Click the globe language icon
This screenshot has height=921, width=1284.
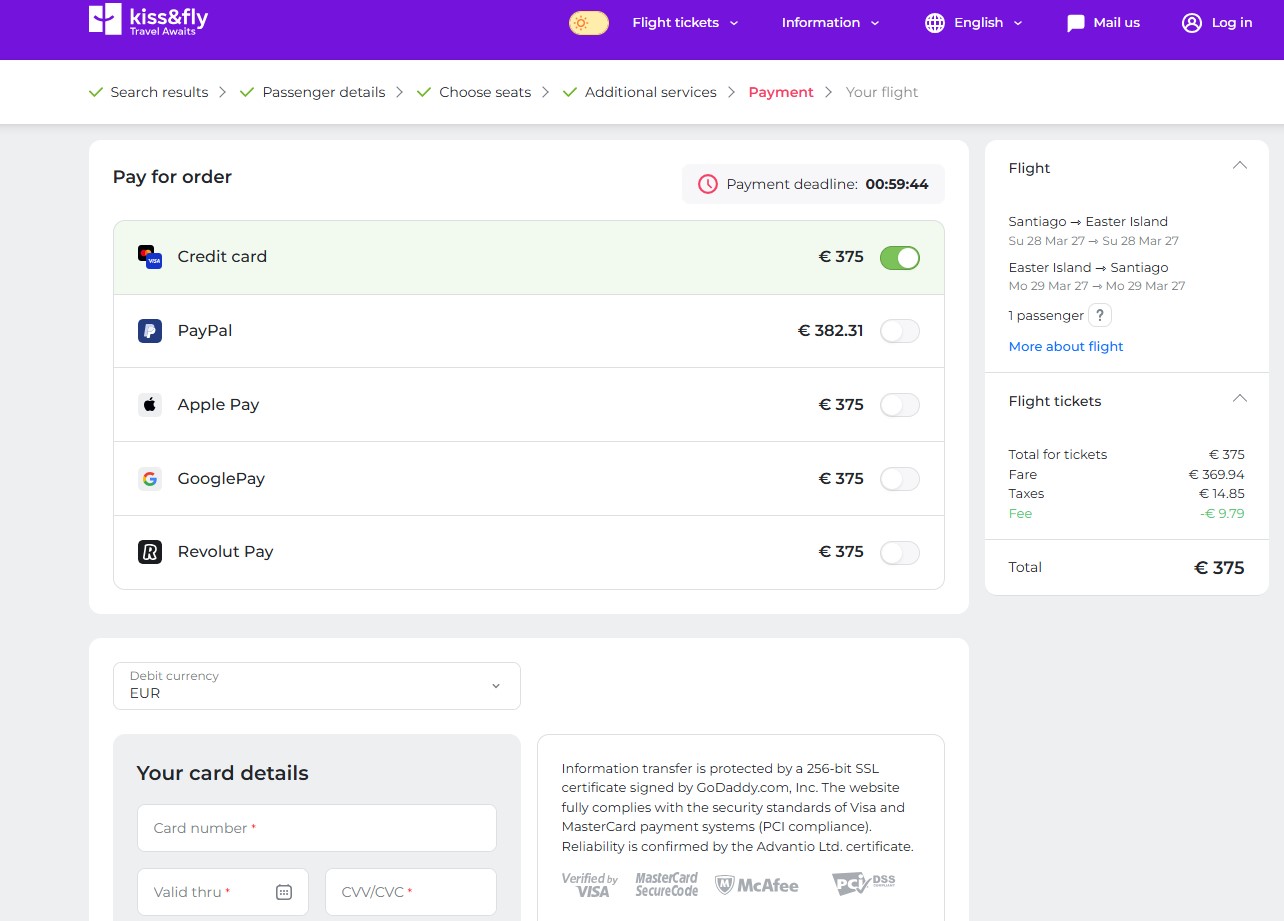pyautogui.click(x=935, y=23)
